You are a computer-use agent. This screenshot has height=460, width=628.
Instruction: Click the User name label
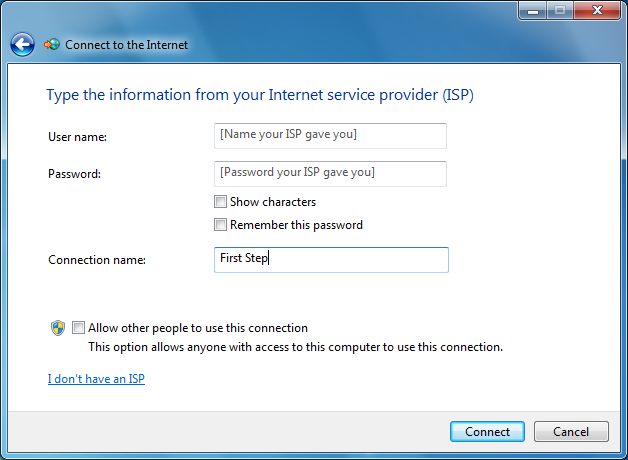pyautogui.click(x=77, y=136)
